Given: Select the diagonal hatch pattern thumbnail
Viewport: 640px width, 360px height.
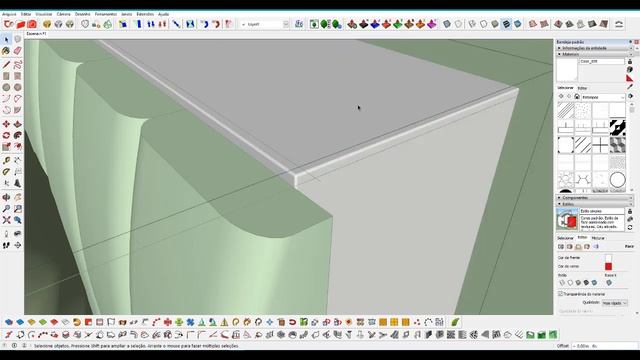Looking at the screenshot, I should [x=566, y=110].
